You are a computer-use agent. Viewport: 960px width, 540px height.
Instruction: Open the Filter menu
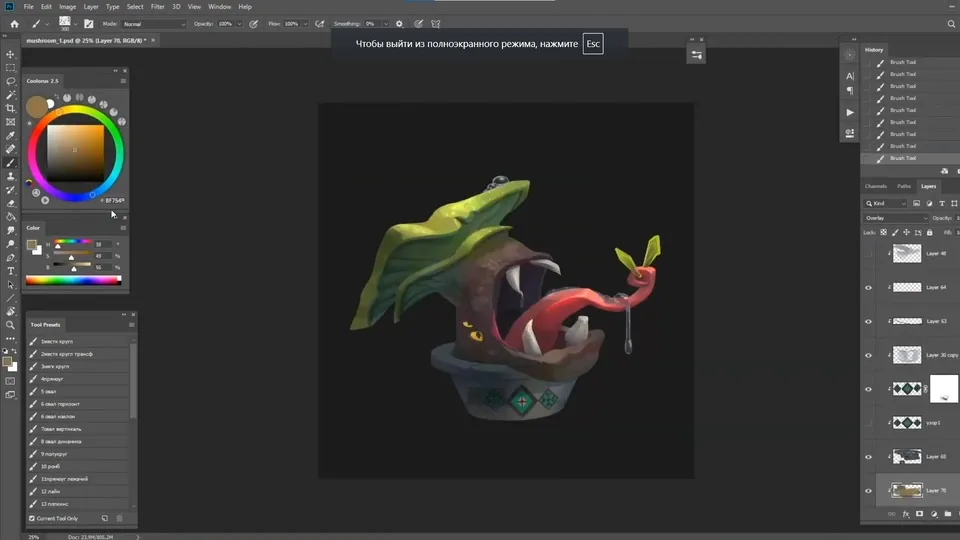point(157,7)
